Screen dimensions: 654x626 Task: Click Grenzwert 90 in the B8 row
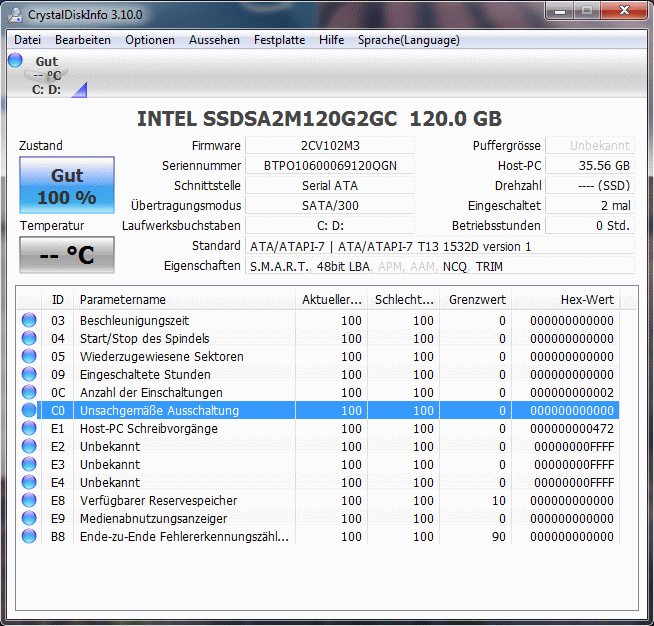499,536
